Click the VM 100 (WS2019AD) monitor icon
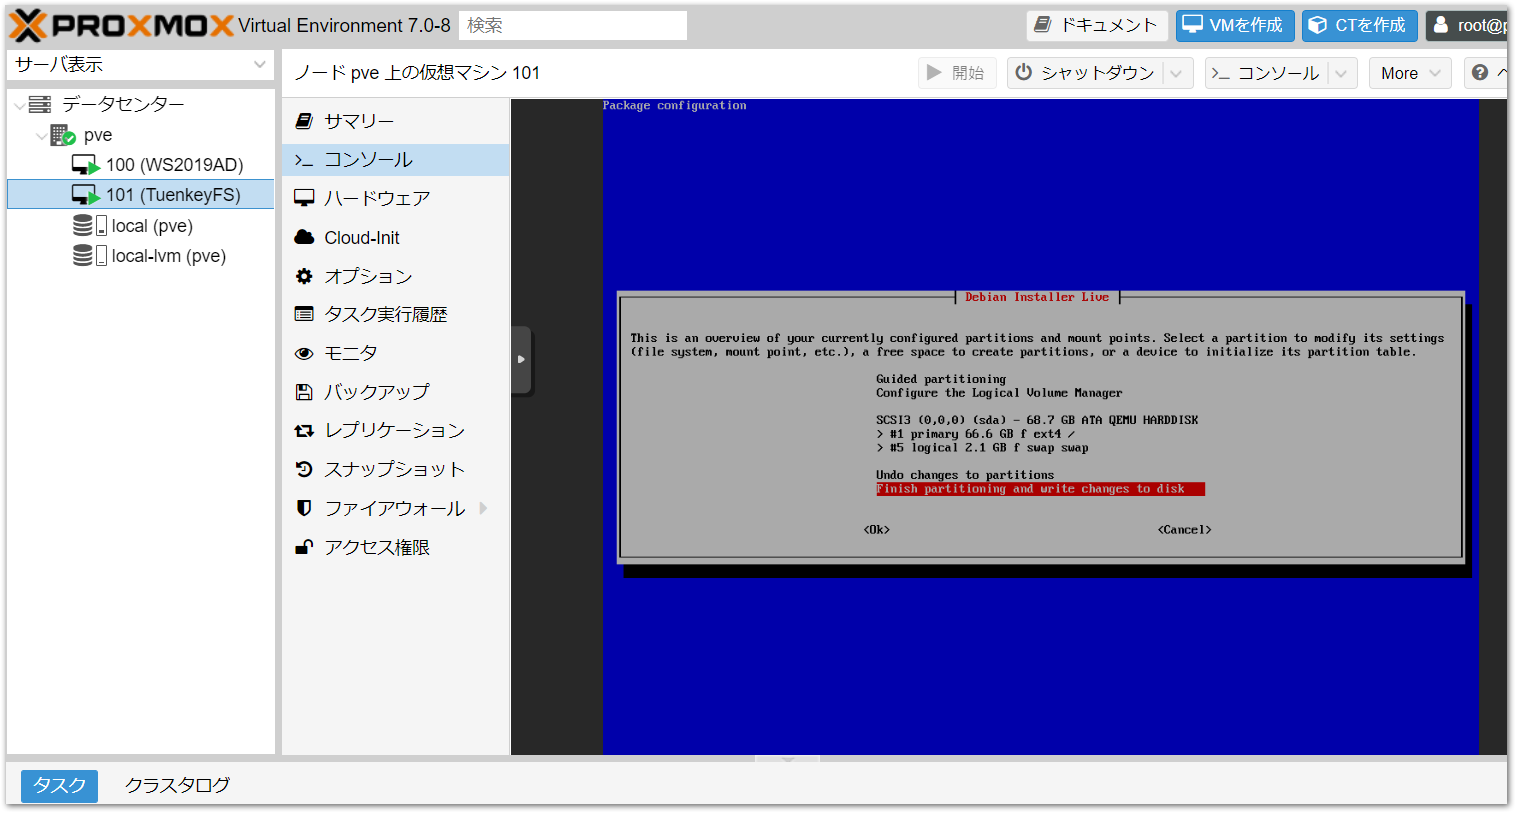 pos(86,165)
